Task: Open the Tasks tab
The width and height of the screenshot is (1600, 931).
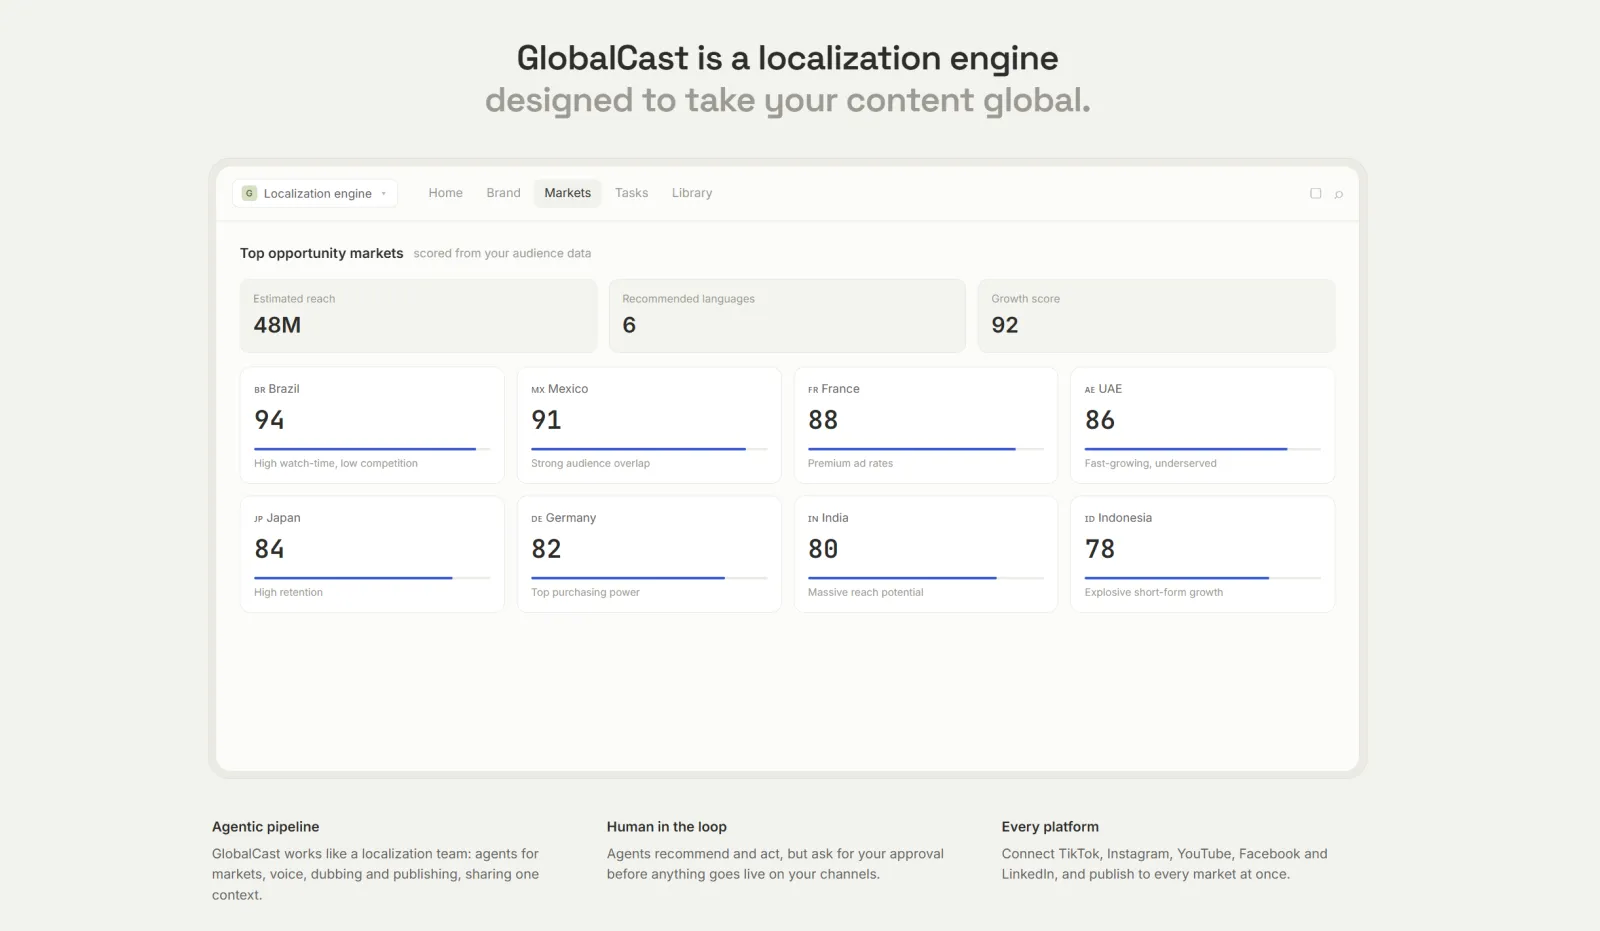Action: point(631,193)
